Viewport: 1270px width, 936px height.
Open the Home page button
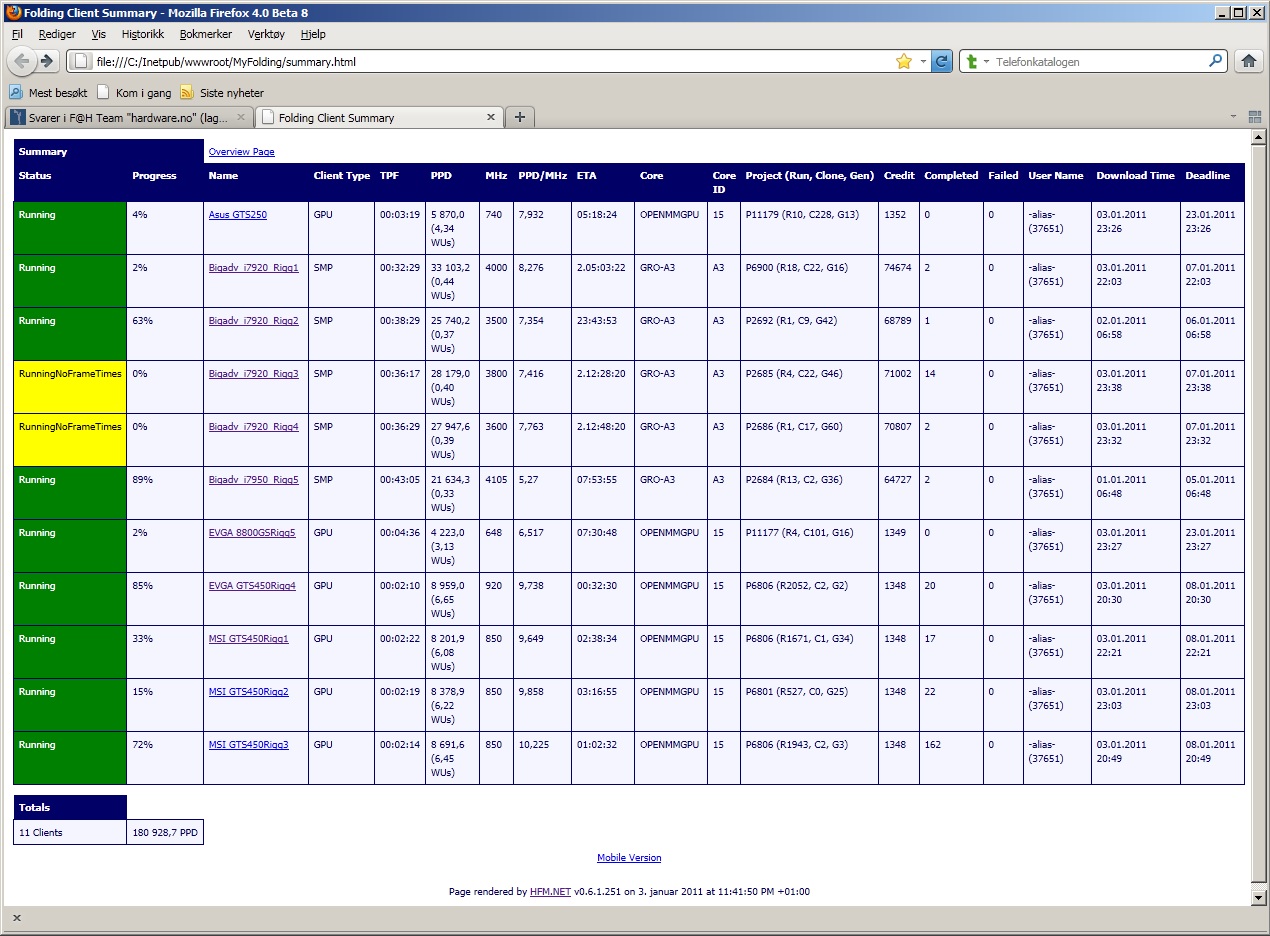1248,61
